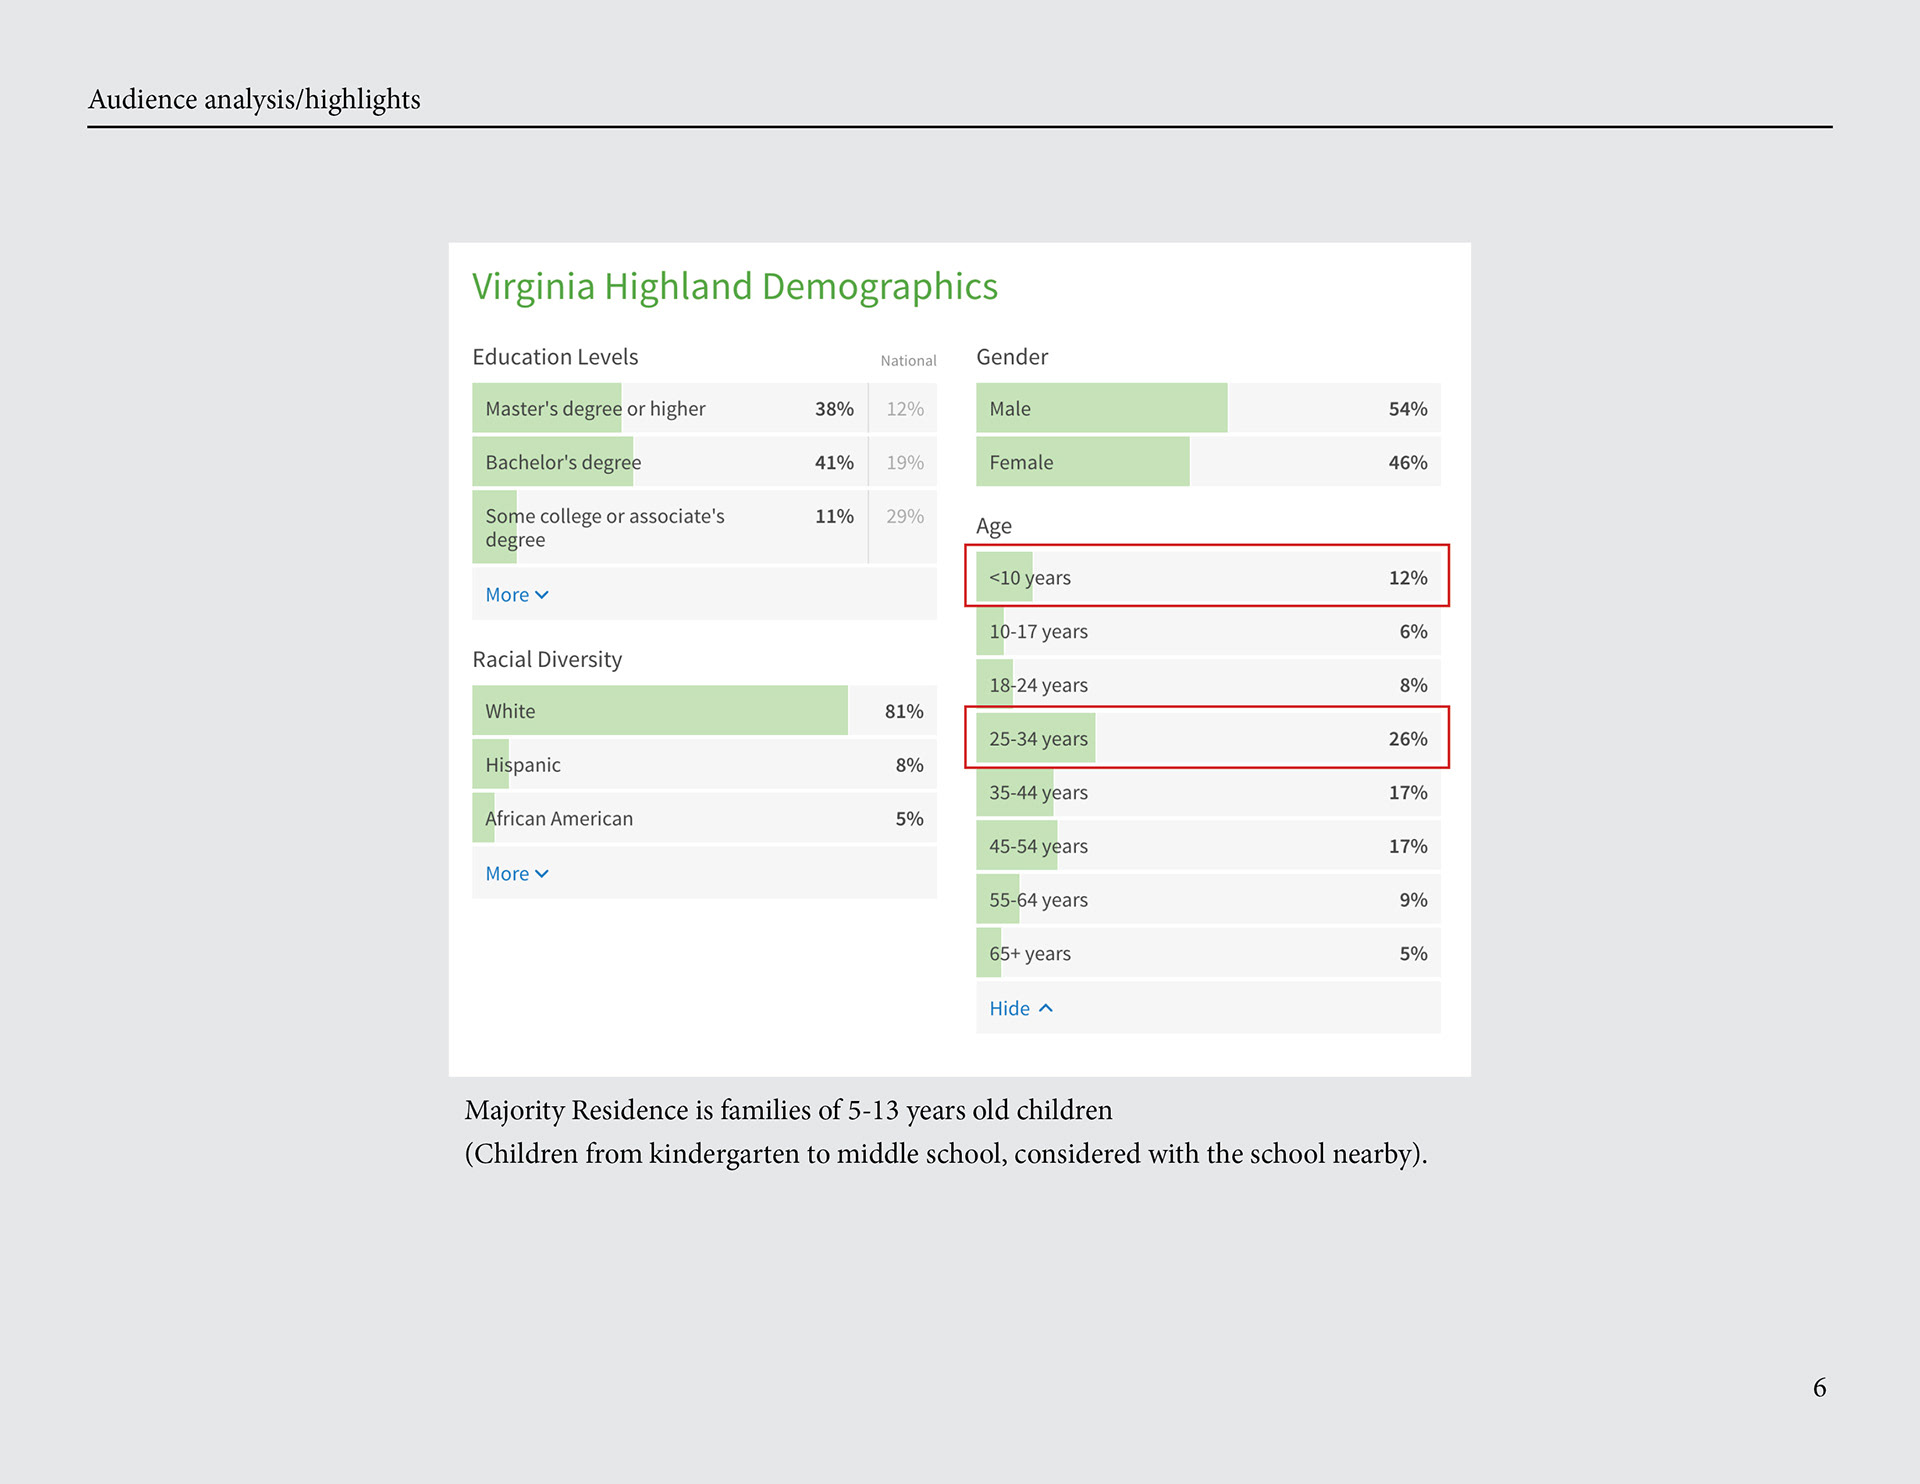Click the White racial diversity bar

[704, 711]
